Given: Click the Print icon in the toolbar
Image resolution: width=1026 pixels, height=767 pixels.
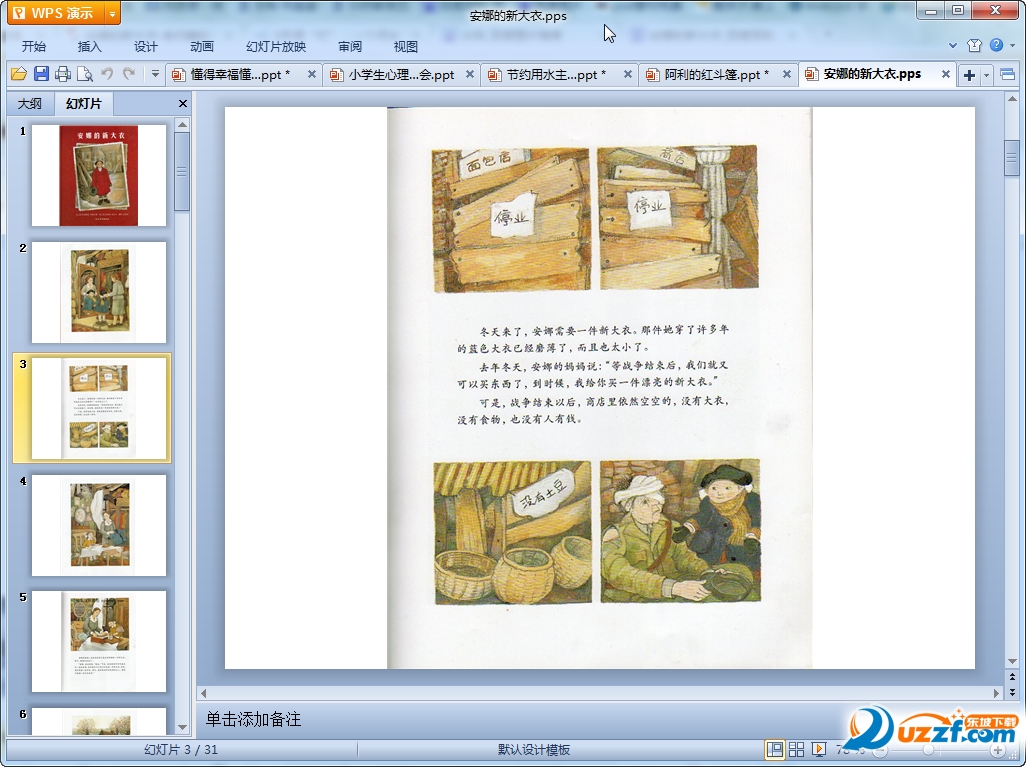Looking at the screenshot, I should (63, 74).
